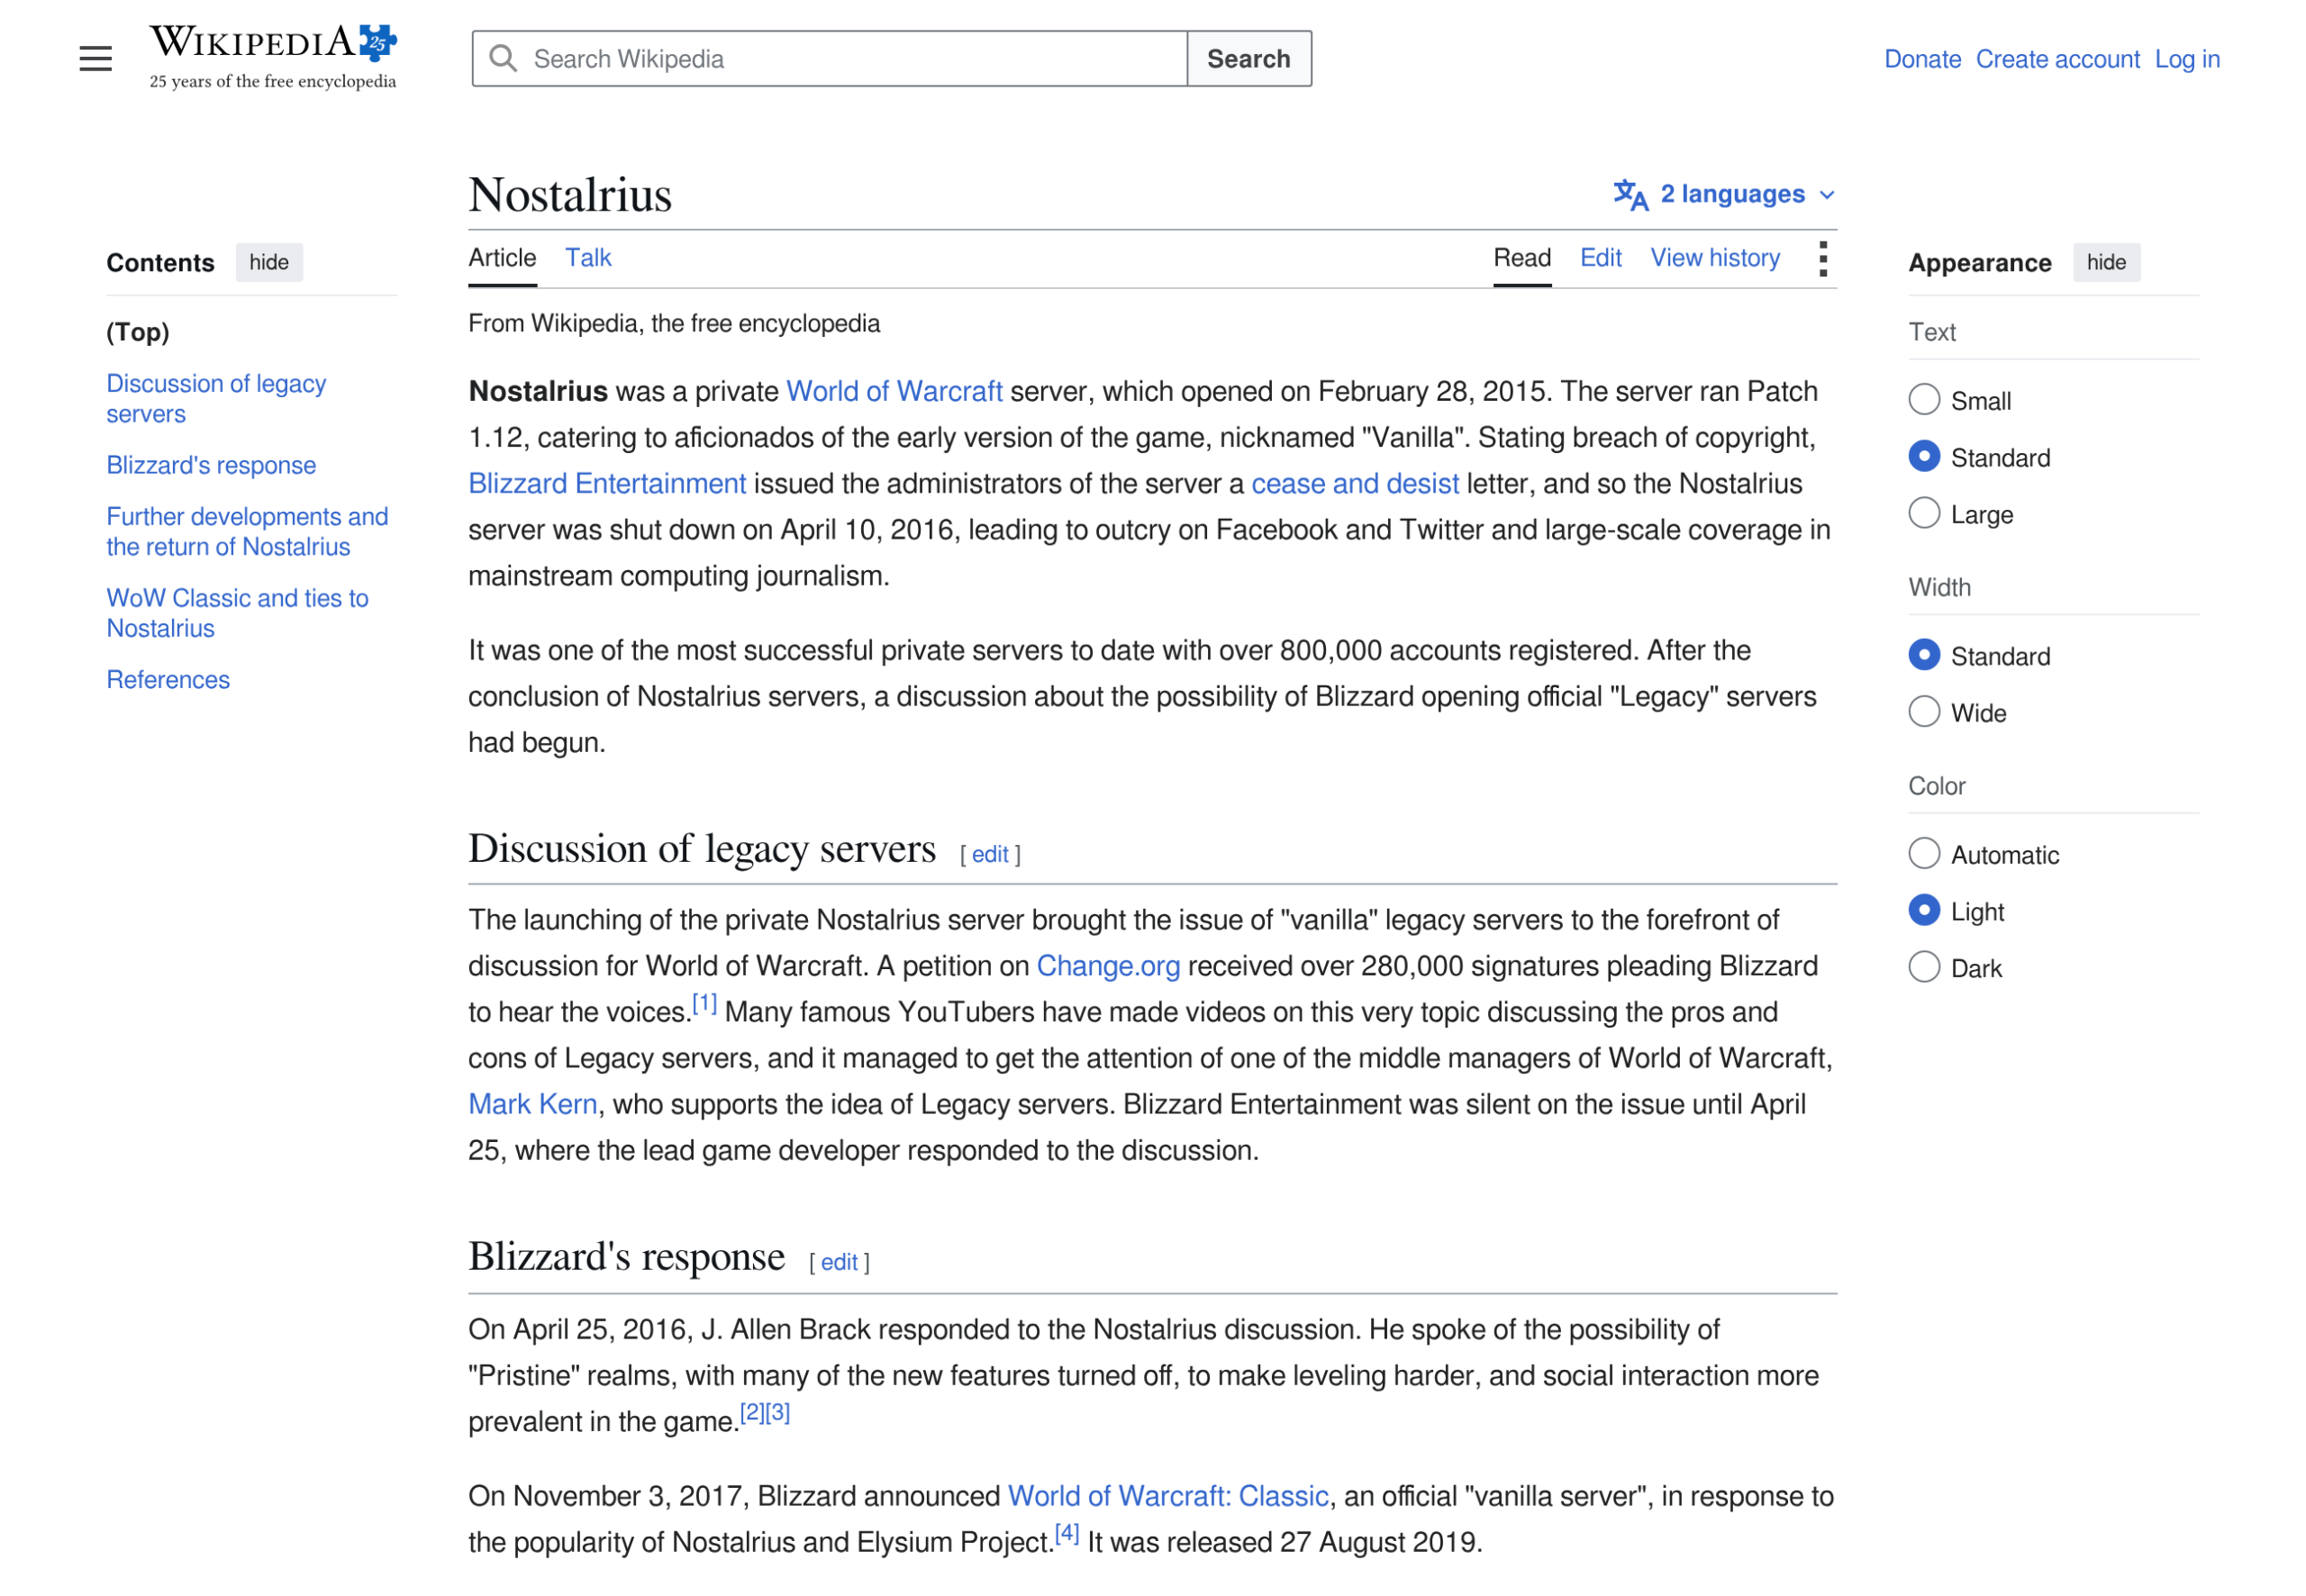This screenshot has height=1596, width=2306.
Task: Jump to Blizzard's response in contents
Action: tap(211, 465)
